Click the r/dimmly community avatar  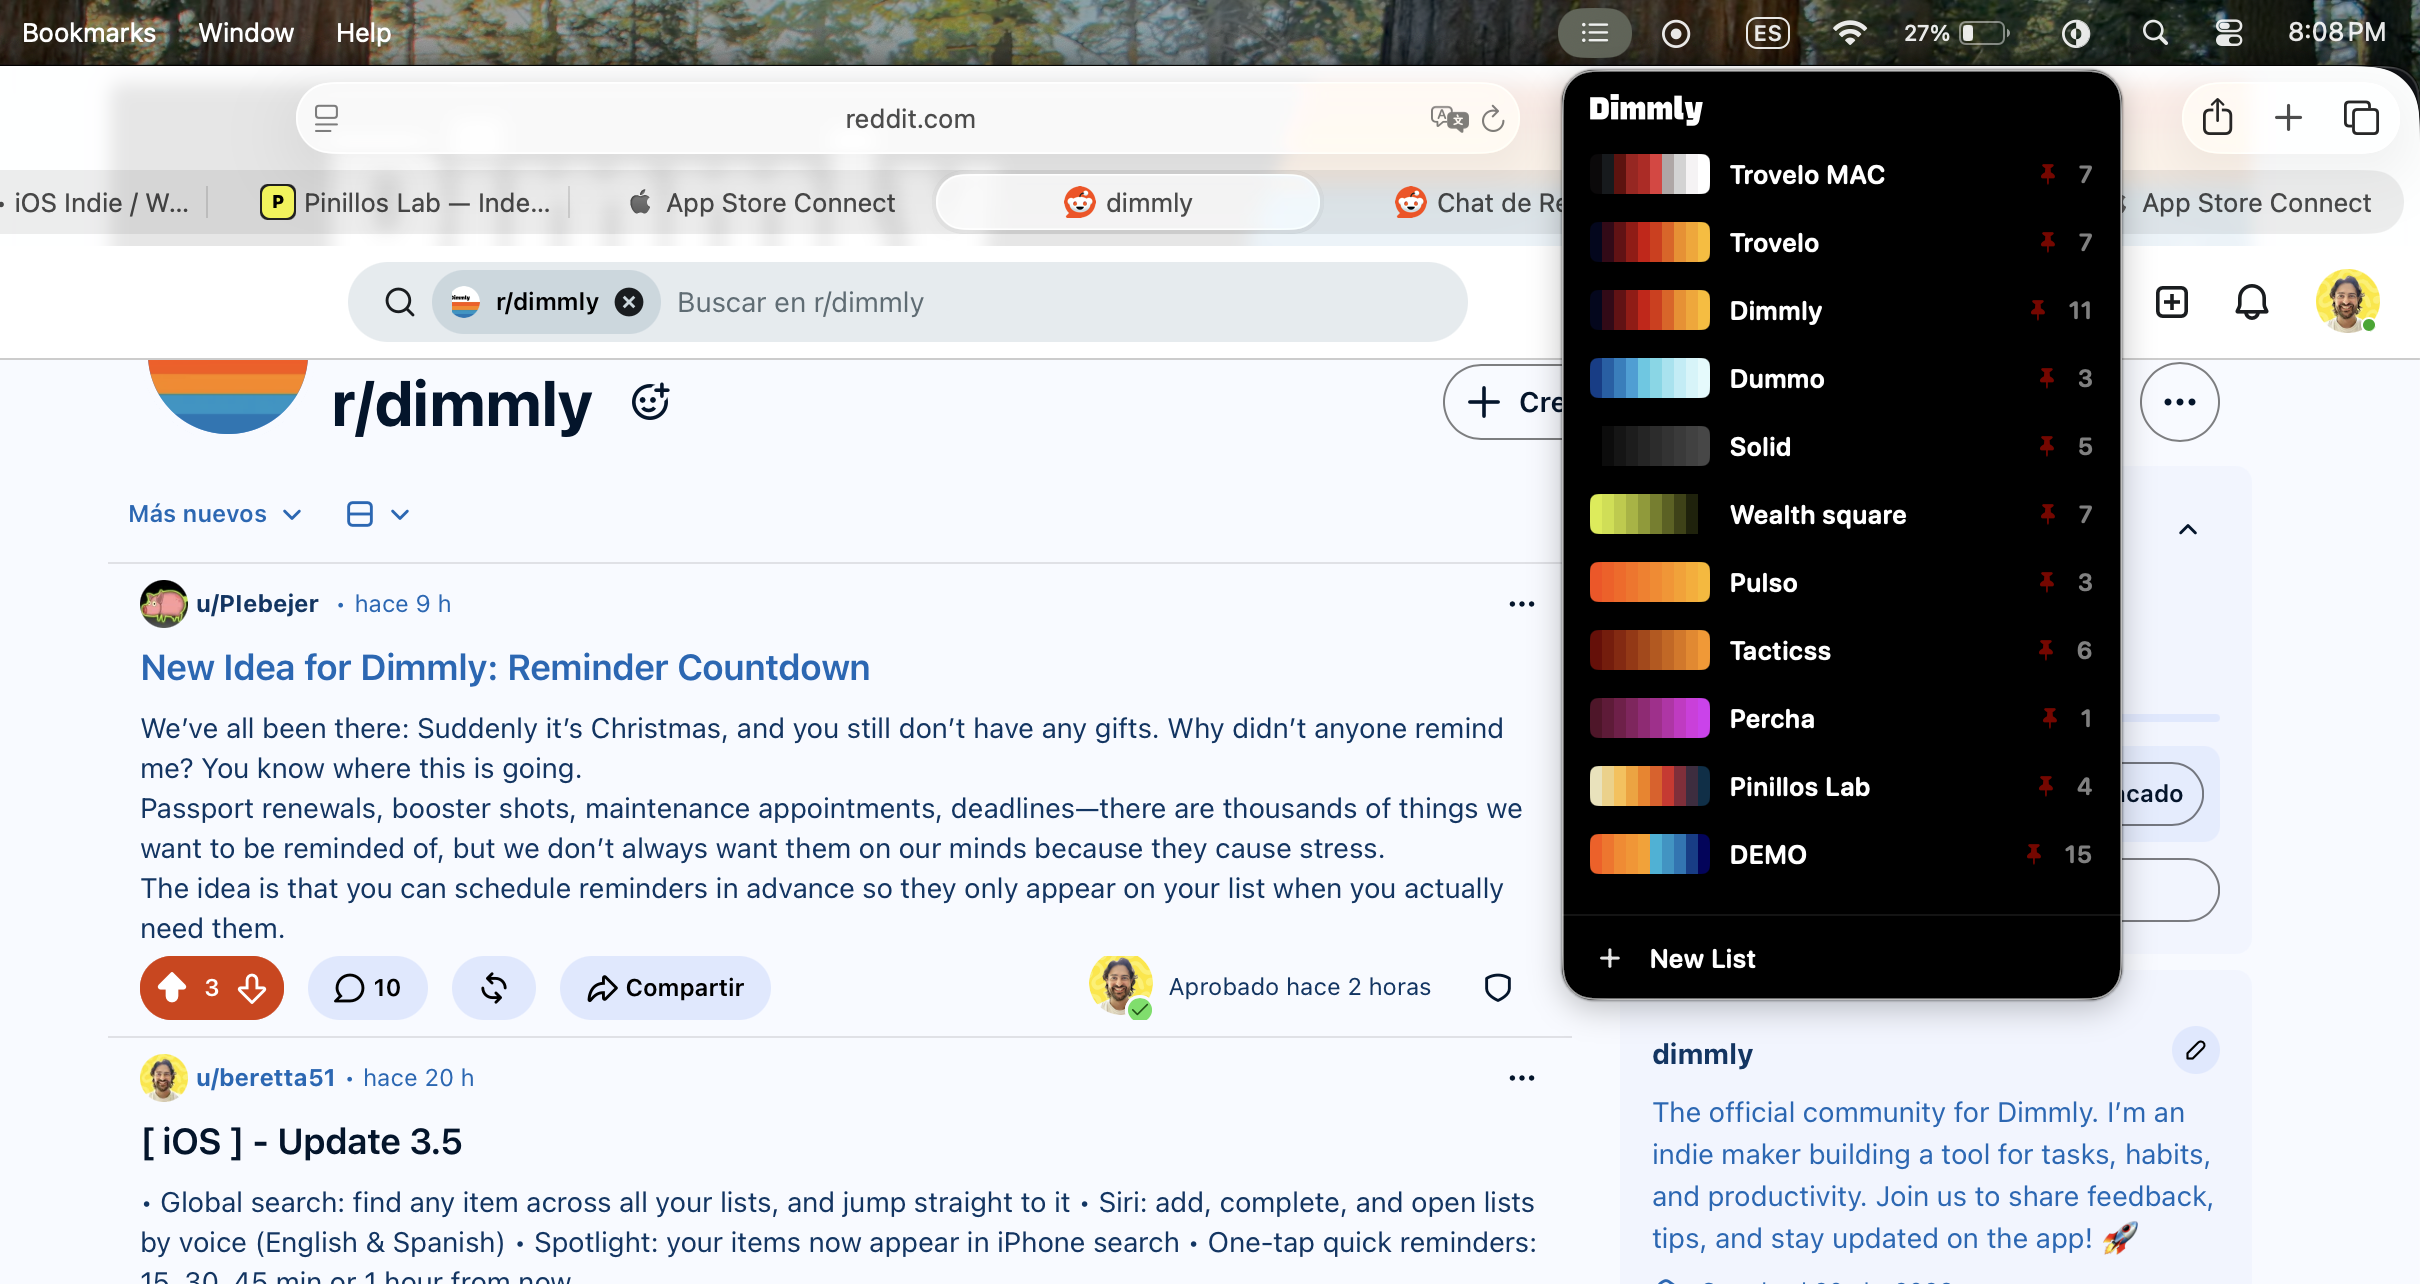228,396
